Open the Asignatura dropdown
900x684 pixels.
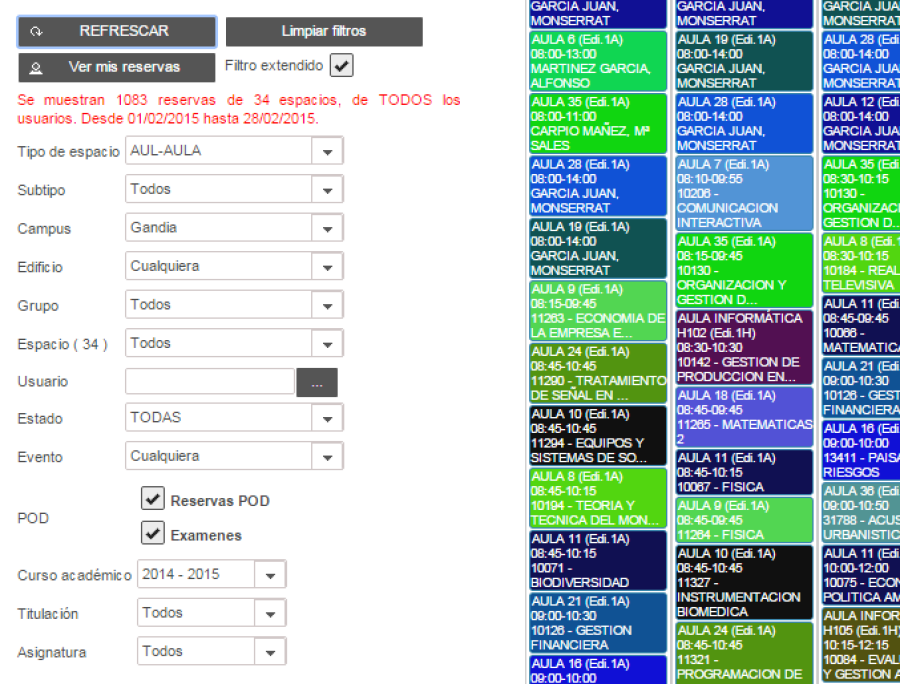(x=270, y=652)
